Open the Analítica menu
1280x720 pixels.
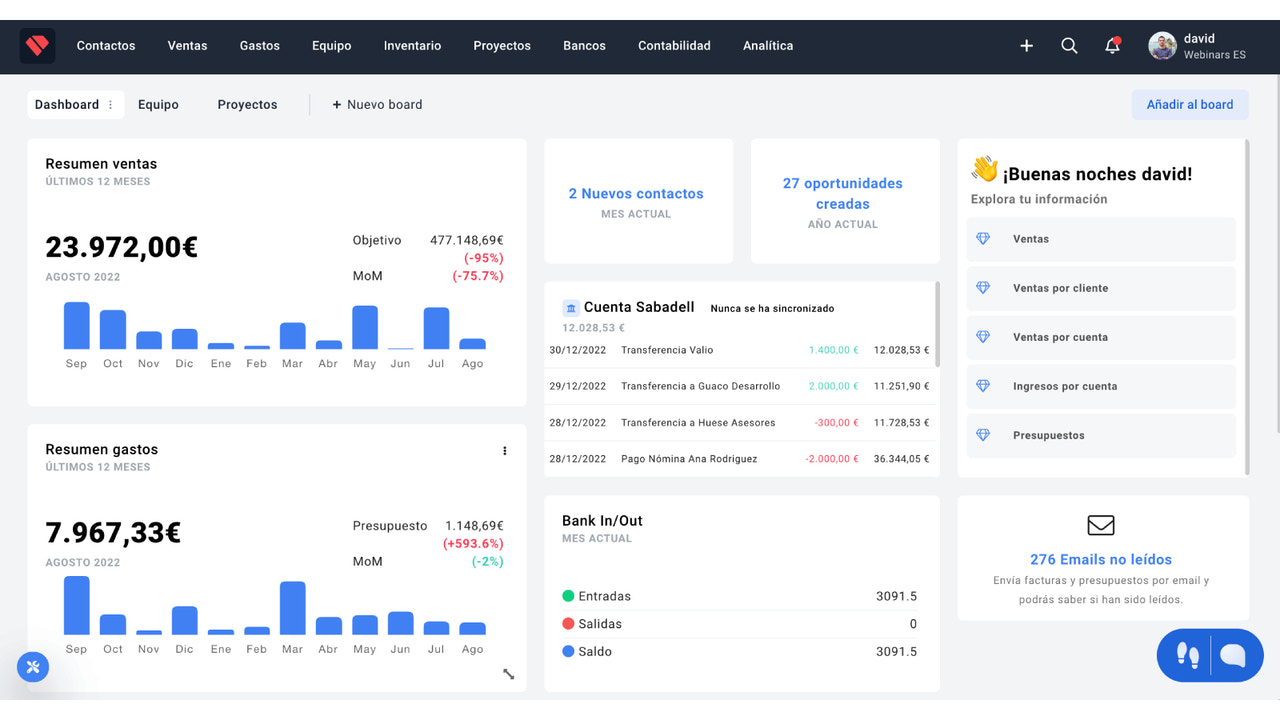pos(768,46)
